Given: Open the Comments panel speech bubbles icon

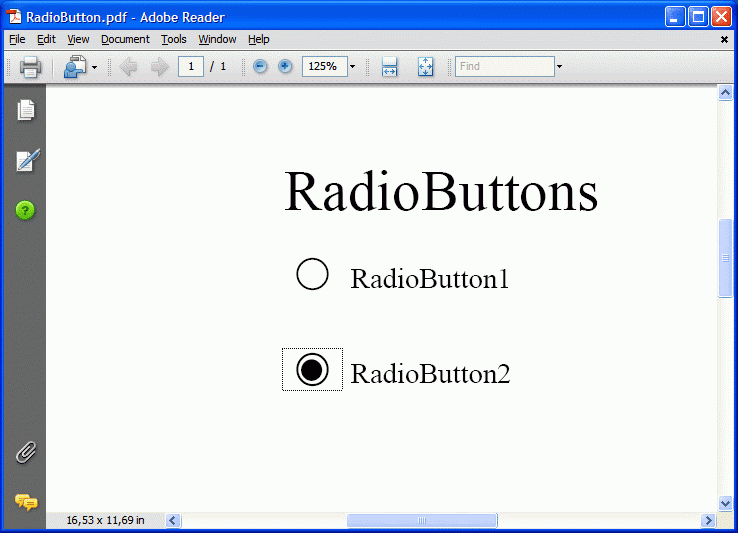Looking at the screenshot, I should (26, 502).
